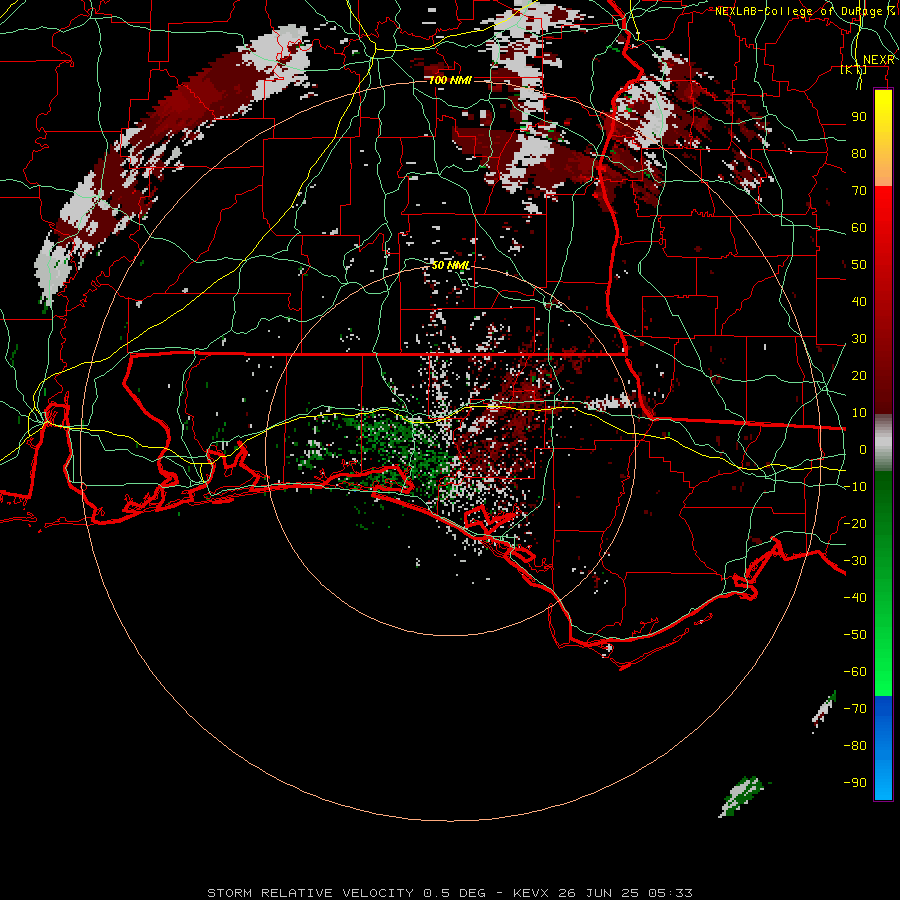Click the 10 value on the velocity scale
This screenshot has width=900, height=900.
(x=859, y=413)
